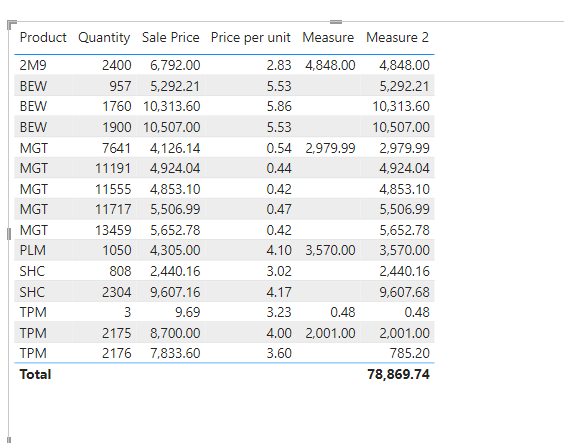Select sale price 8,700.00
The width and height of the screenshot is (564, 443).
point(175,333)
